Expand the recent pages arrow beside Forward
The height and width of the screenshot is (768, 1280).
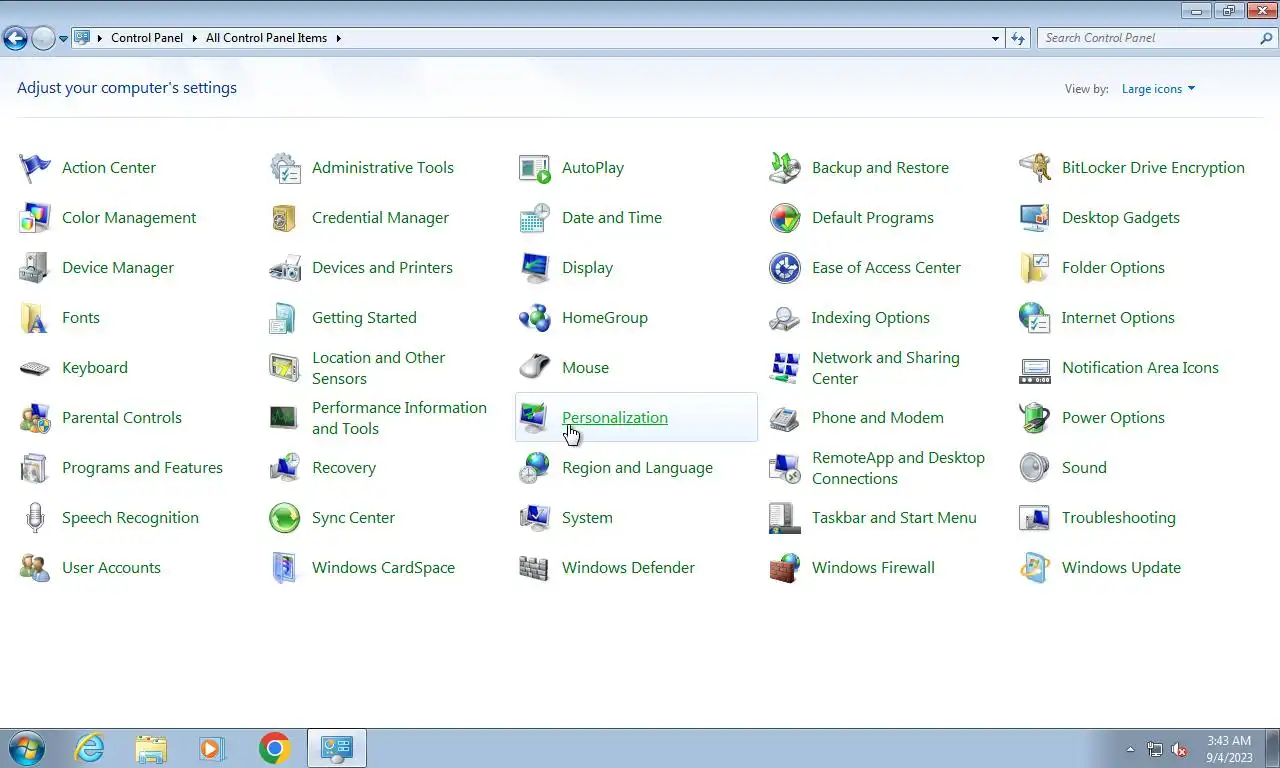point(63,39)
